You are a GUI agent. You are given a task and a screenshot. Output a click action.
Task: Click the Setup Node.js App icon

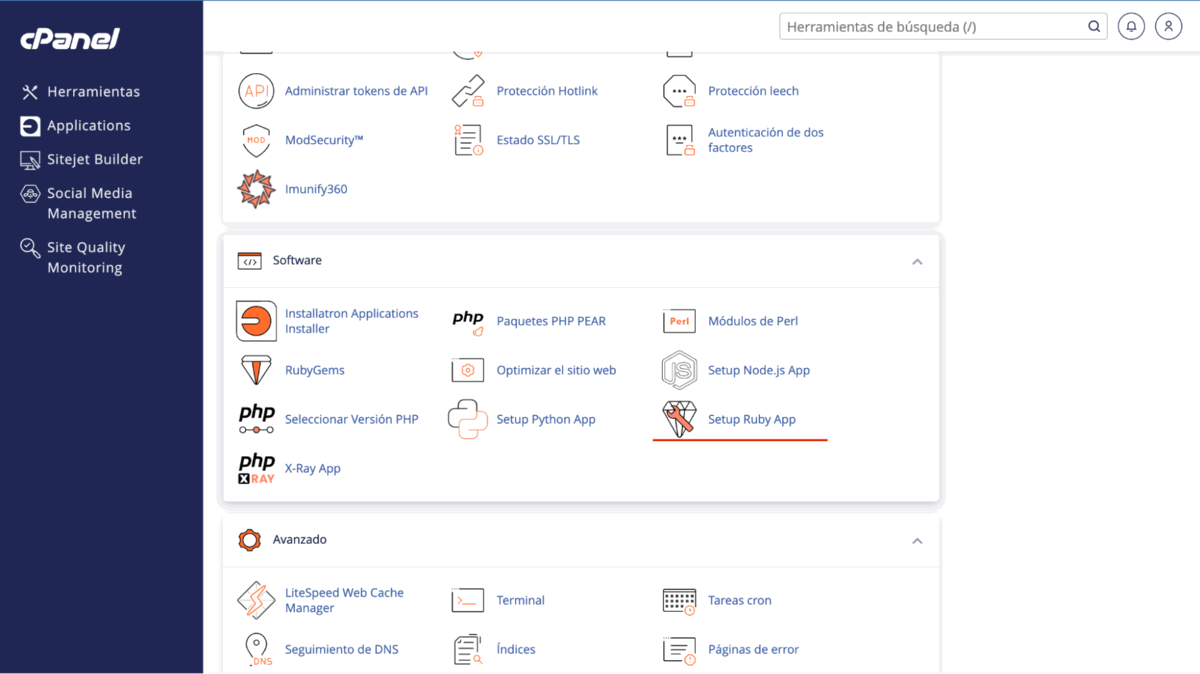[x=680, y=370]
